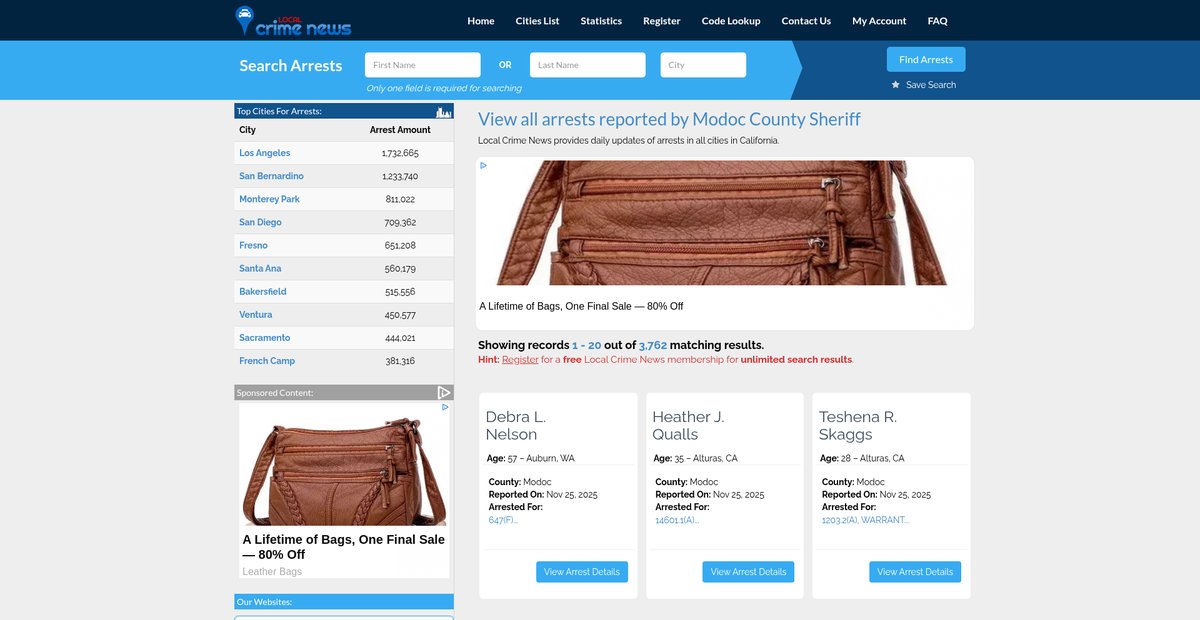Open the Sacramento city link
This screenshot has height=620, width=1200.
(x=265, y=337)
